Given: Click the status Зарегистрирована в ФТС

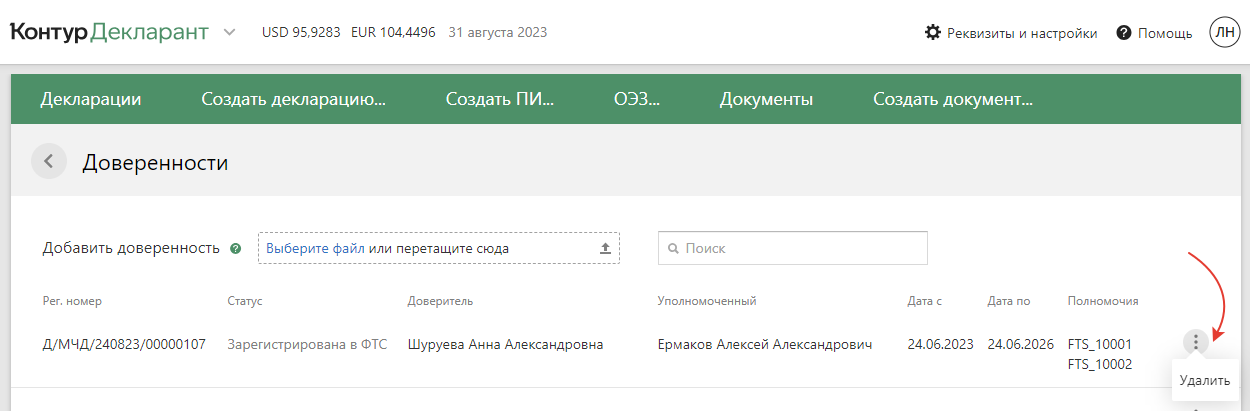Looking at the screenshot, I should point(307,344).
